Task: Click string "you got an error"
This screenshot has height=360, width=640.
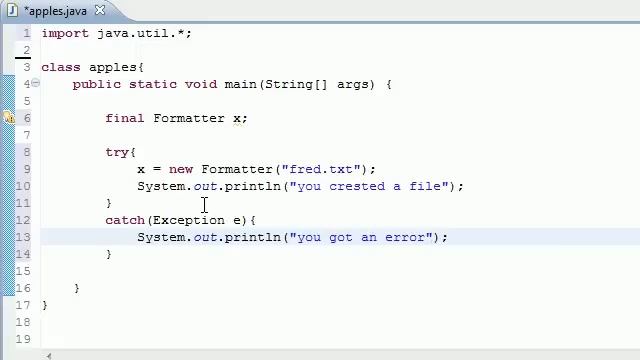Action: coord(361,237)
